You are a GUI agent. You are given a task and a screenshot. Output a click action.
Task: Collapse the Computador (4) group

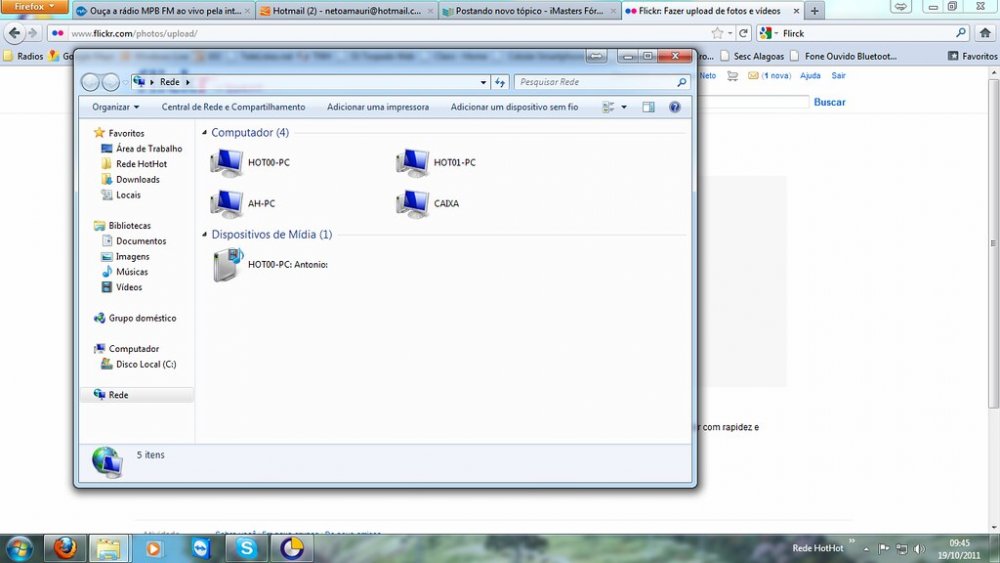point(205,133)
